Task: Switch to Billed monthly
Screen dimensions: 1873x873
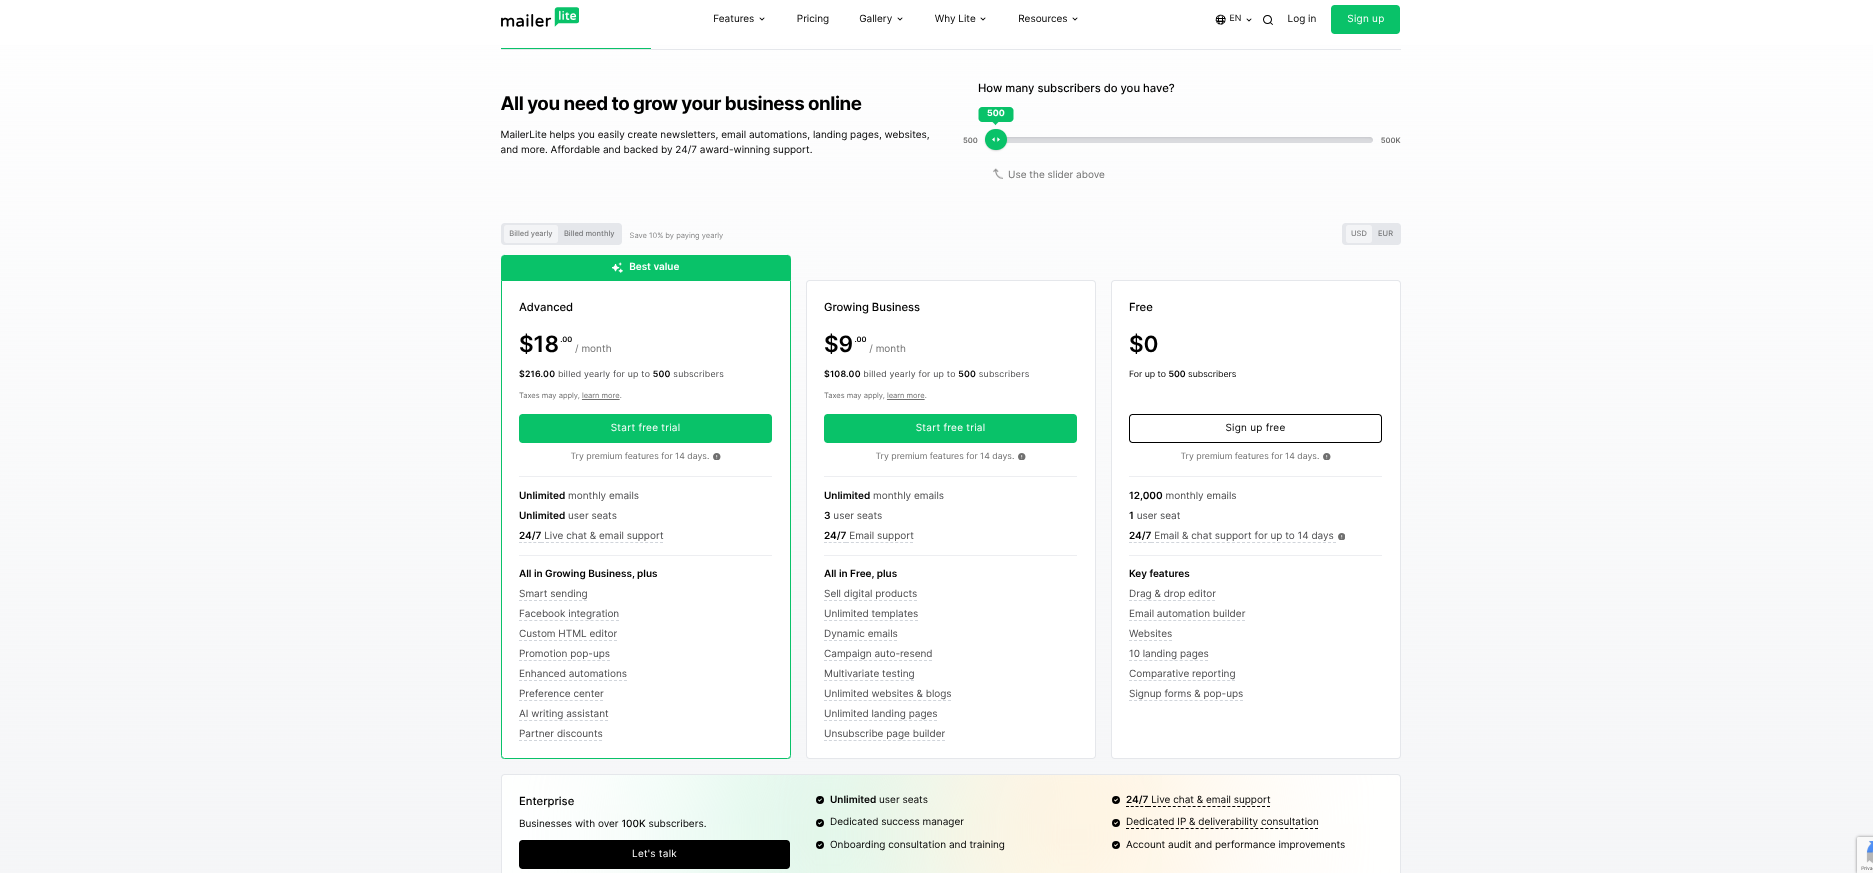Action: [x=589, y=234]
